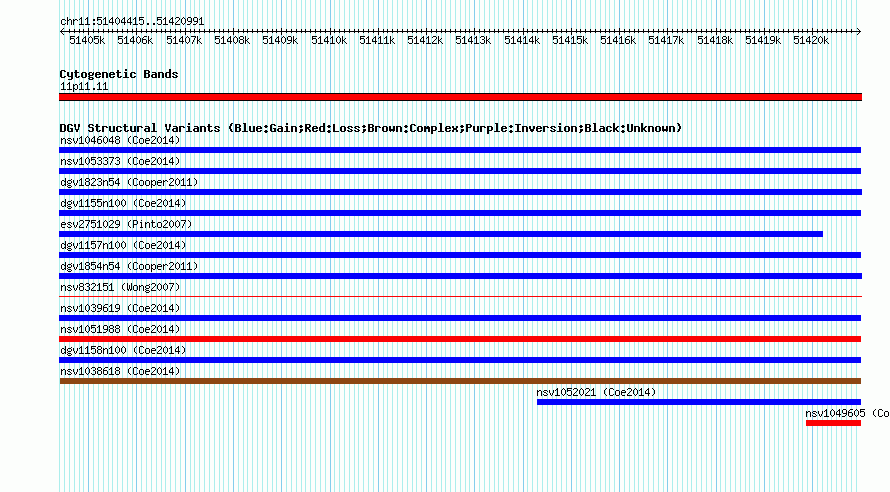Select the blue bar under dgv1157n100
The image size is (890, 492).
pyautogui.click(x=460, y=255)
